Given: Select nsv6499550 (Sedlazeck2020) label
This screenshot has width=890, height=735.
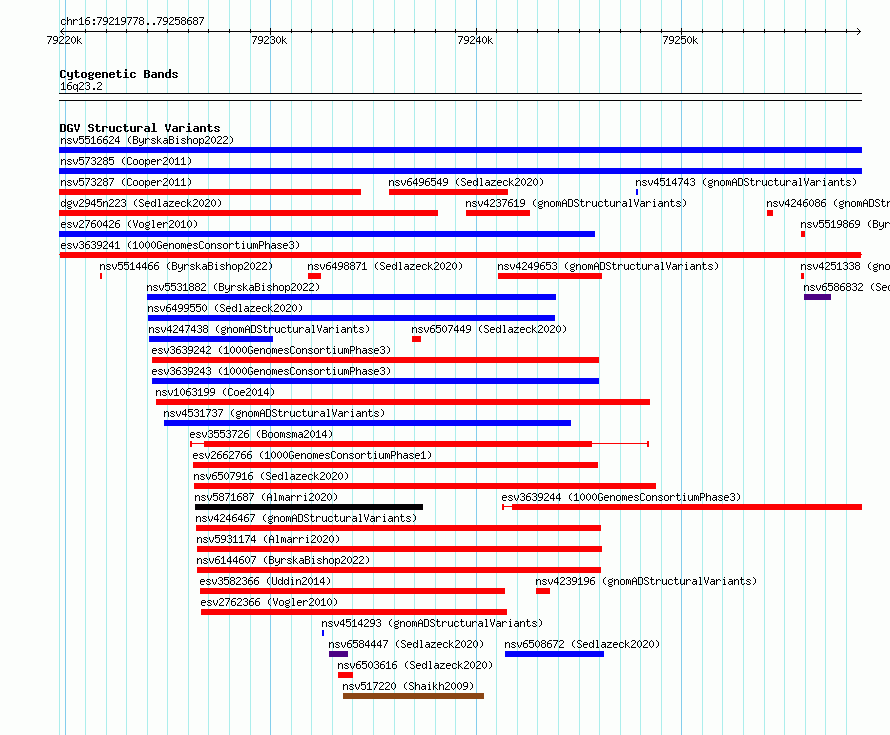Looking at the screenshot, I should pos(225,308).
